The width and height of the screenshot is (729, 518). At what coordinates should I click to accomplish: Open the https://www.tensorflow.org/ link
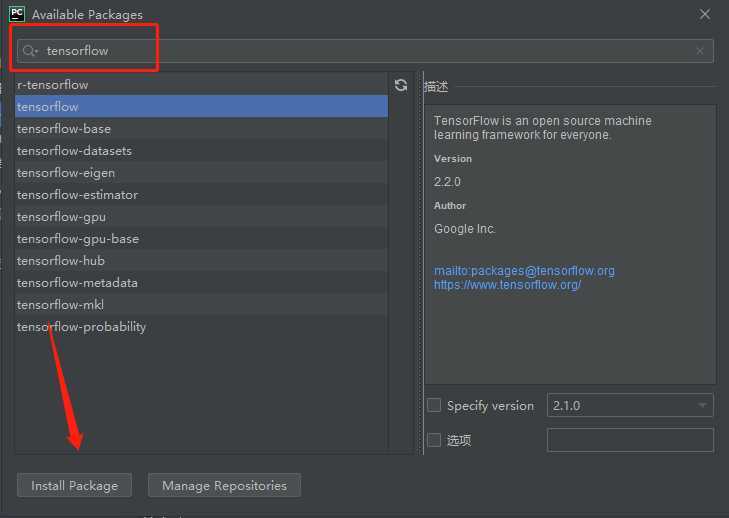(507, 285)
